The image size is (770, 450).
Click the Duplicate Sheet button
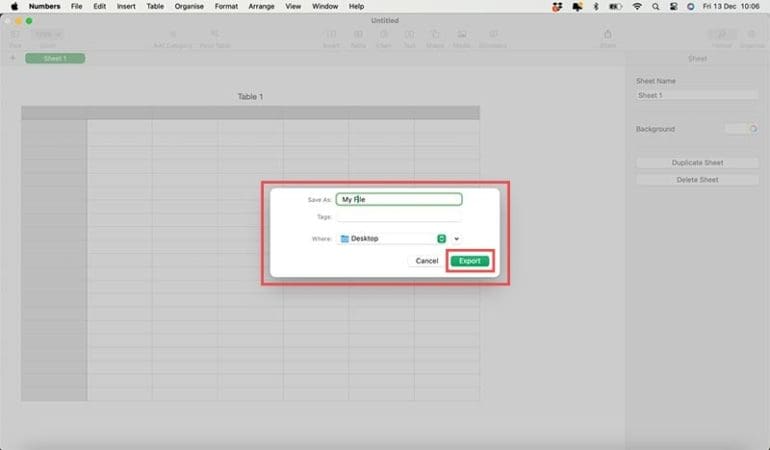(x=697, y=163)
